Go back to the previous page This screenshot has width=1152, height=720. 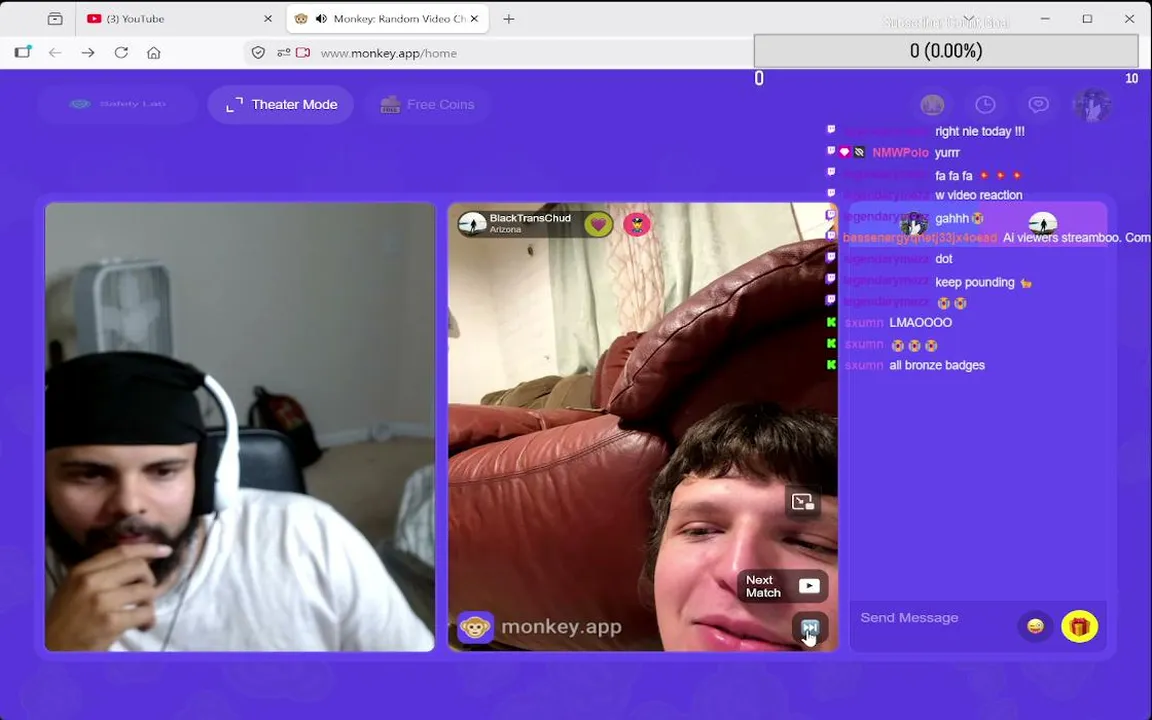(55, 52)
